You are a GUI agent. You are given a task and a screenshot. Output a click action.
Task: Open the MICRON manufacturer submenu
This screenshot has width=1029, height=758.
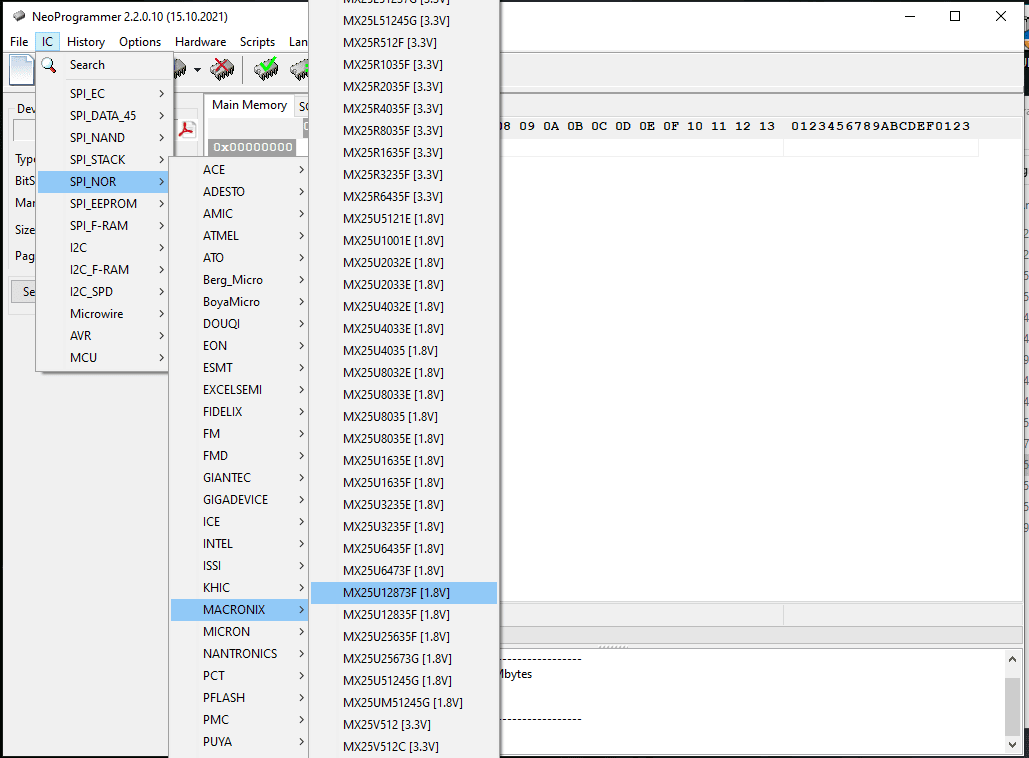(x=240, y=631)
